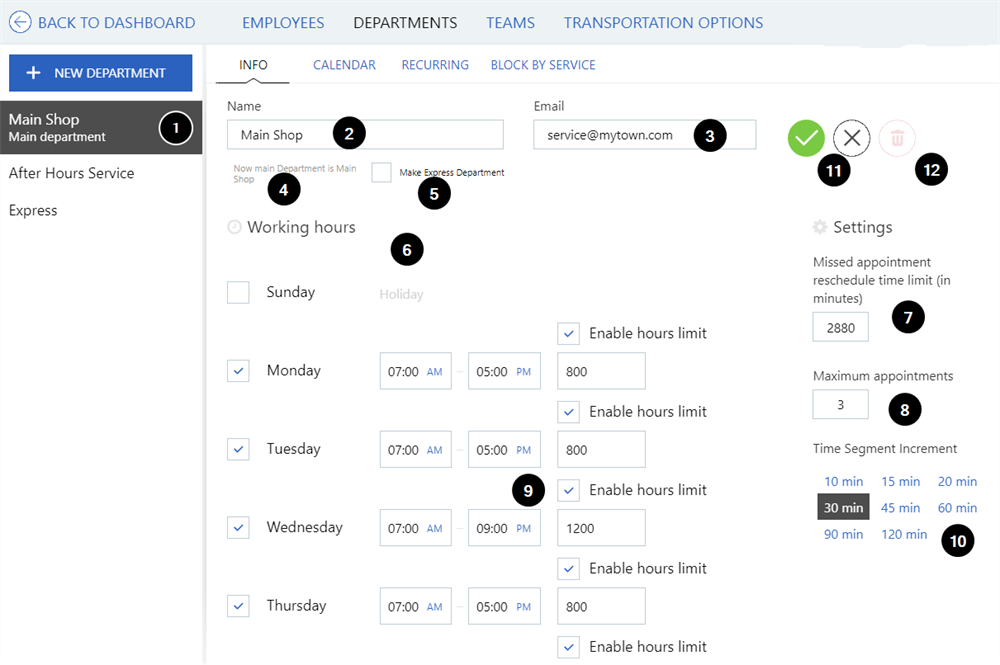Save department changes with the green checkmark icon

pyautogui.click(x=806, y=138)
